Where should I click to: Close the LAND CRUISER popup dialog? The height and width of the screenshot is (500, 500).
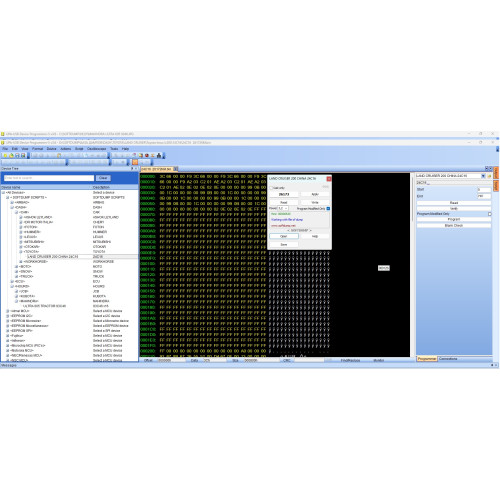pyautogui.click(x=329, y=179)
